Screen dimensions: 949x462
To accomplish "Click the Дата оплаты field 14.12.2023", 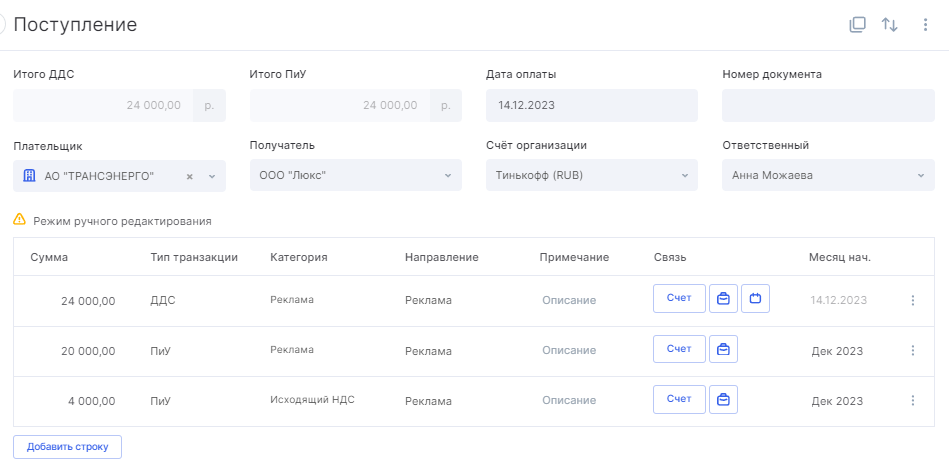I will (592, 105).
